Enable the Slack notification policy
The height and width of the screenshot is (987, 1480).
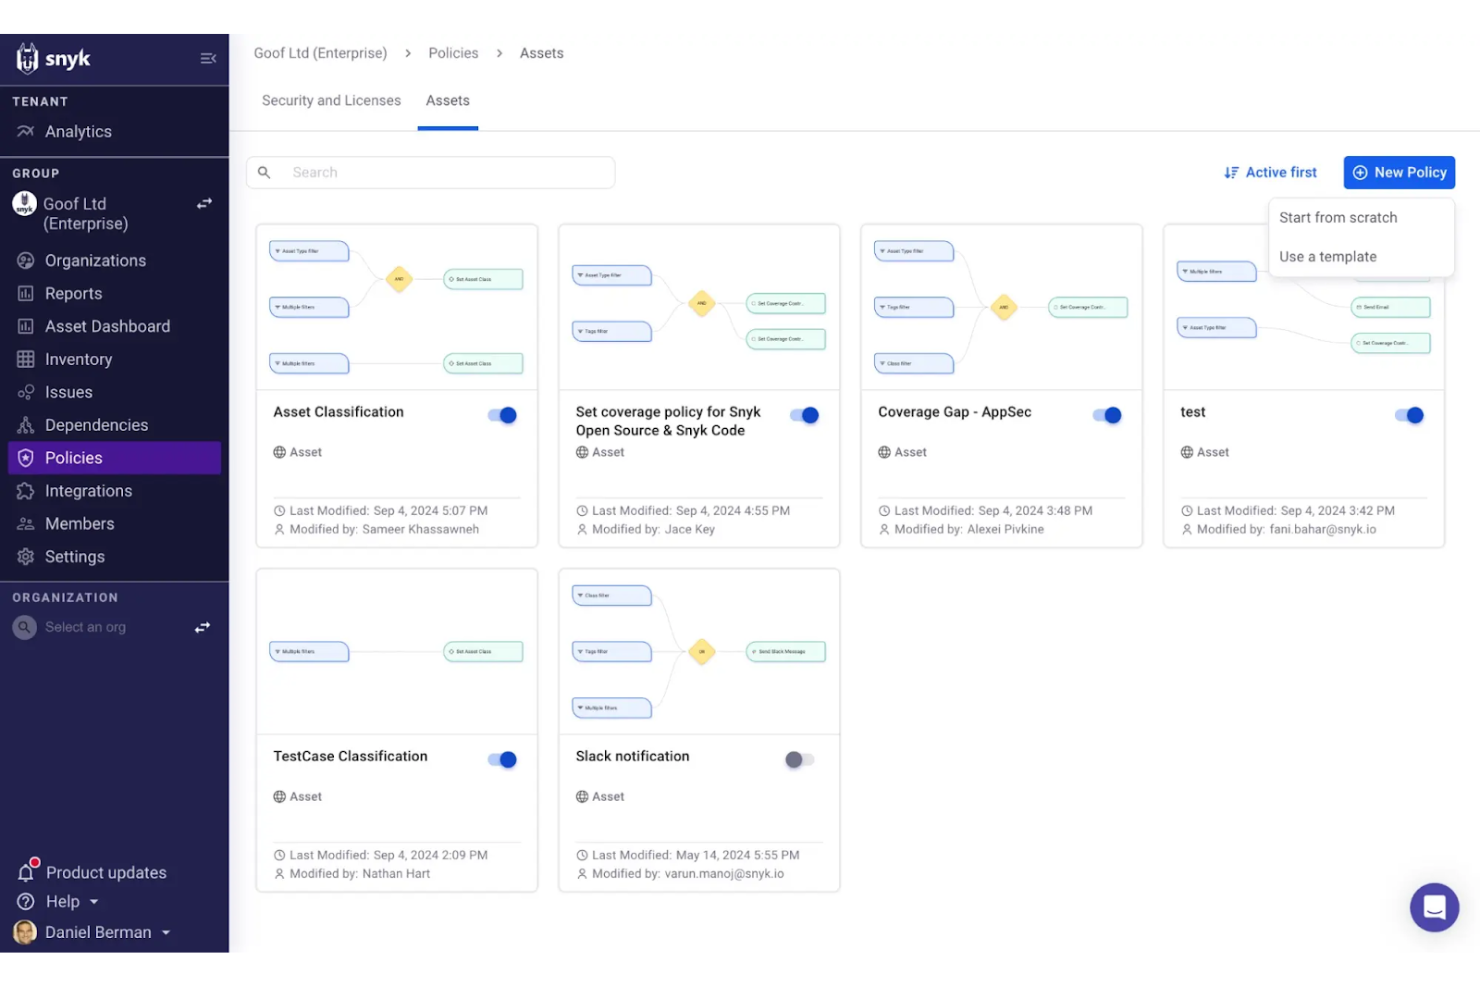click(x=799, y=759)
